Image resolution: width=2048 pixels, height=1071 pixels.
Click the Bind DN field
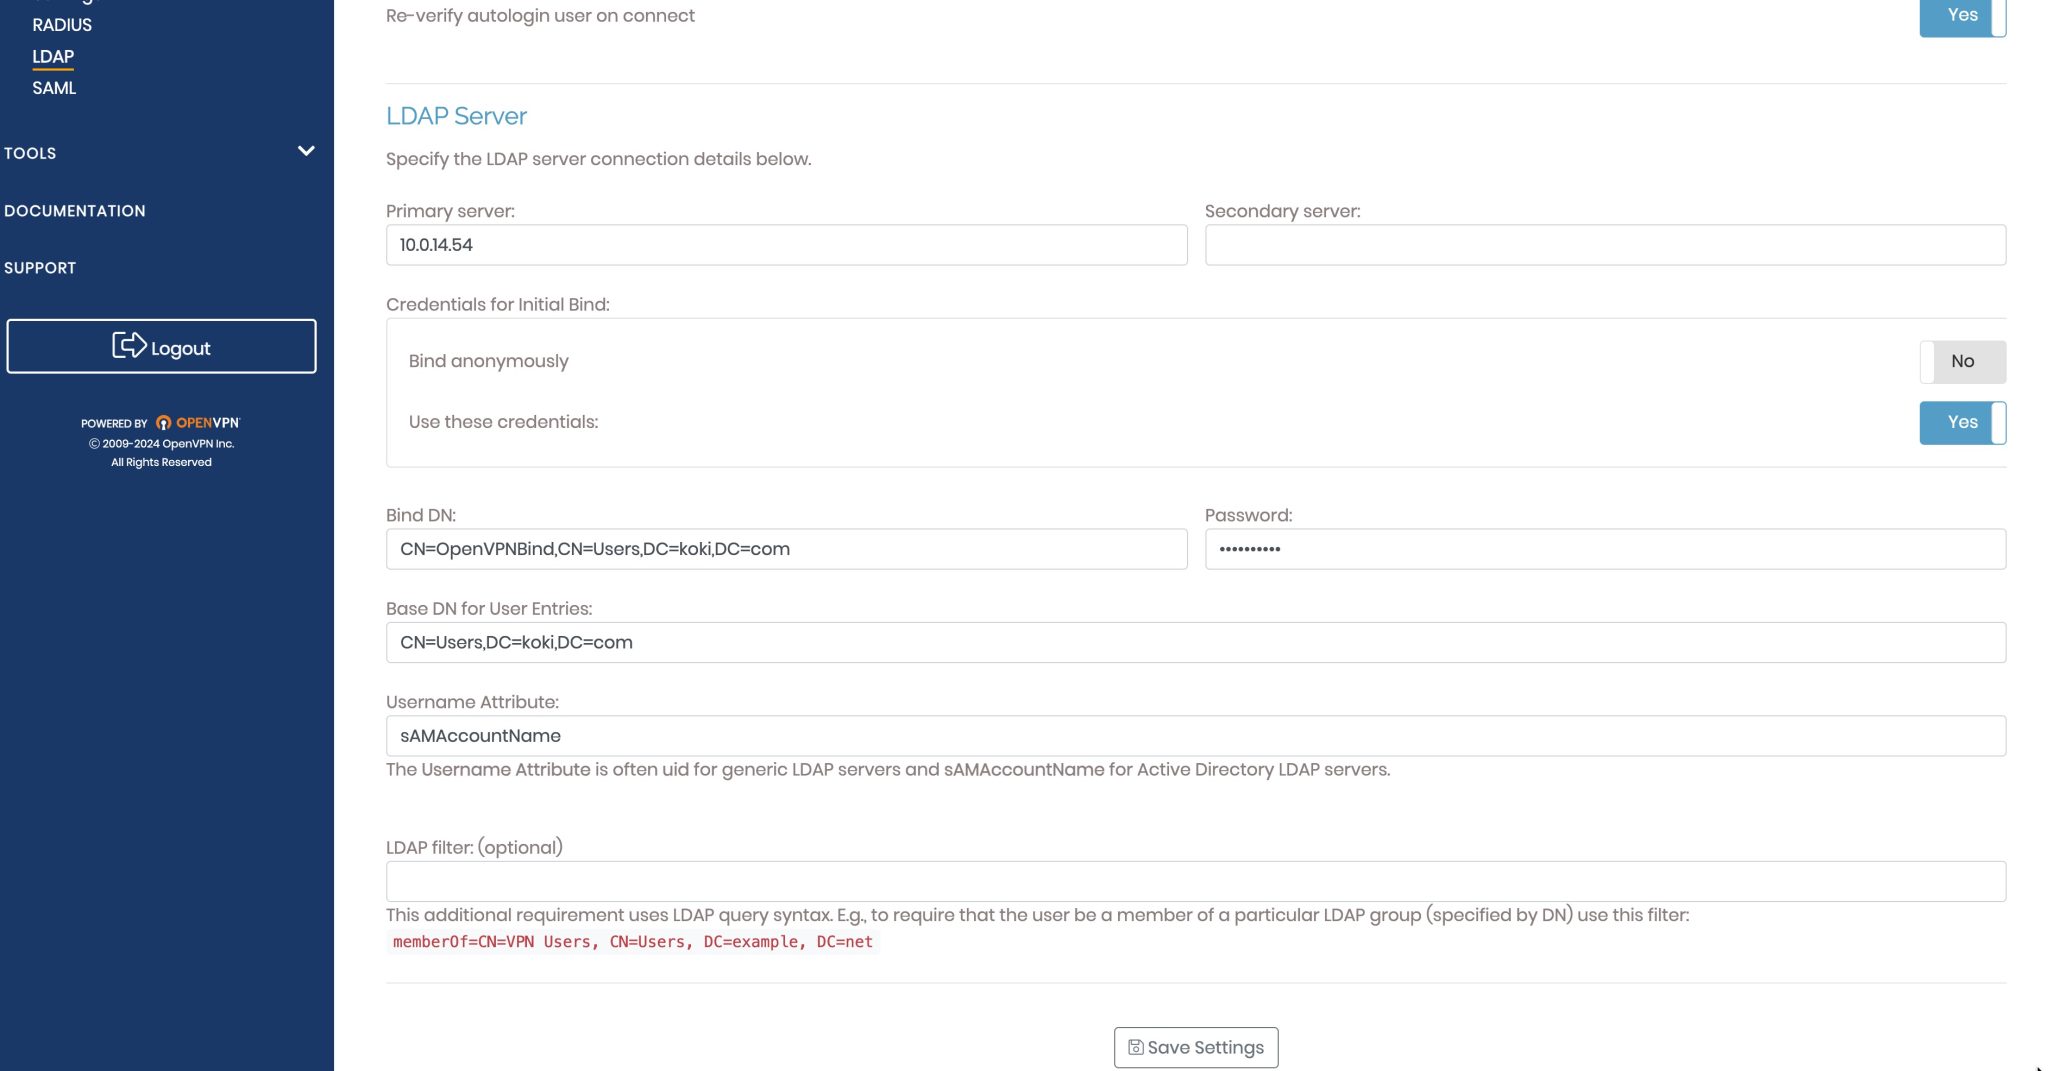click(x=786, y=548)
